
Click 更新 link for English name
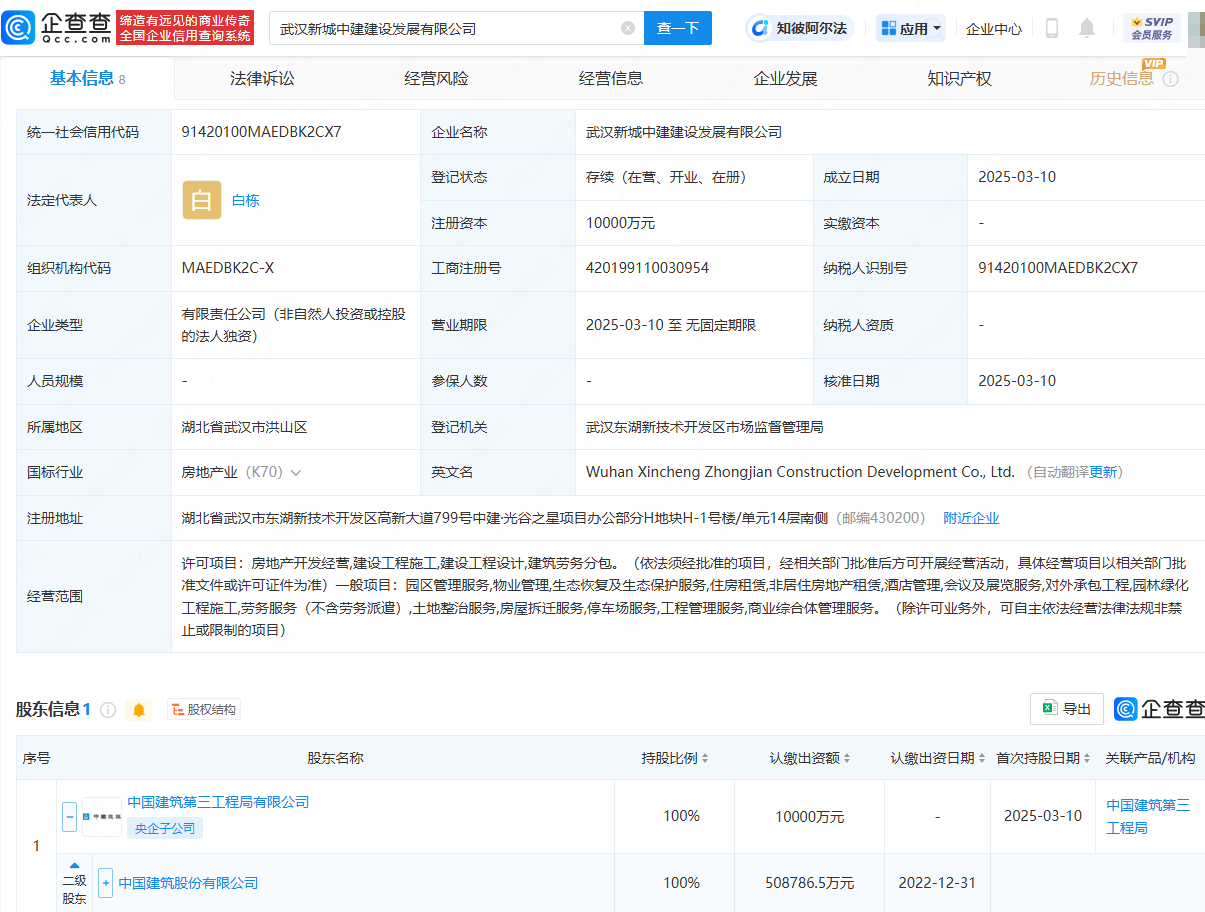[1103, 472]
